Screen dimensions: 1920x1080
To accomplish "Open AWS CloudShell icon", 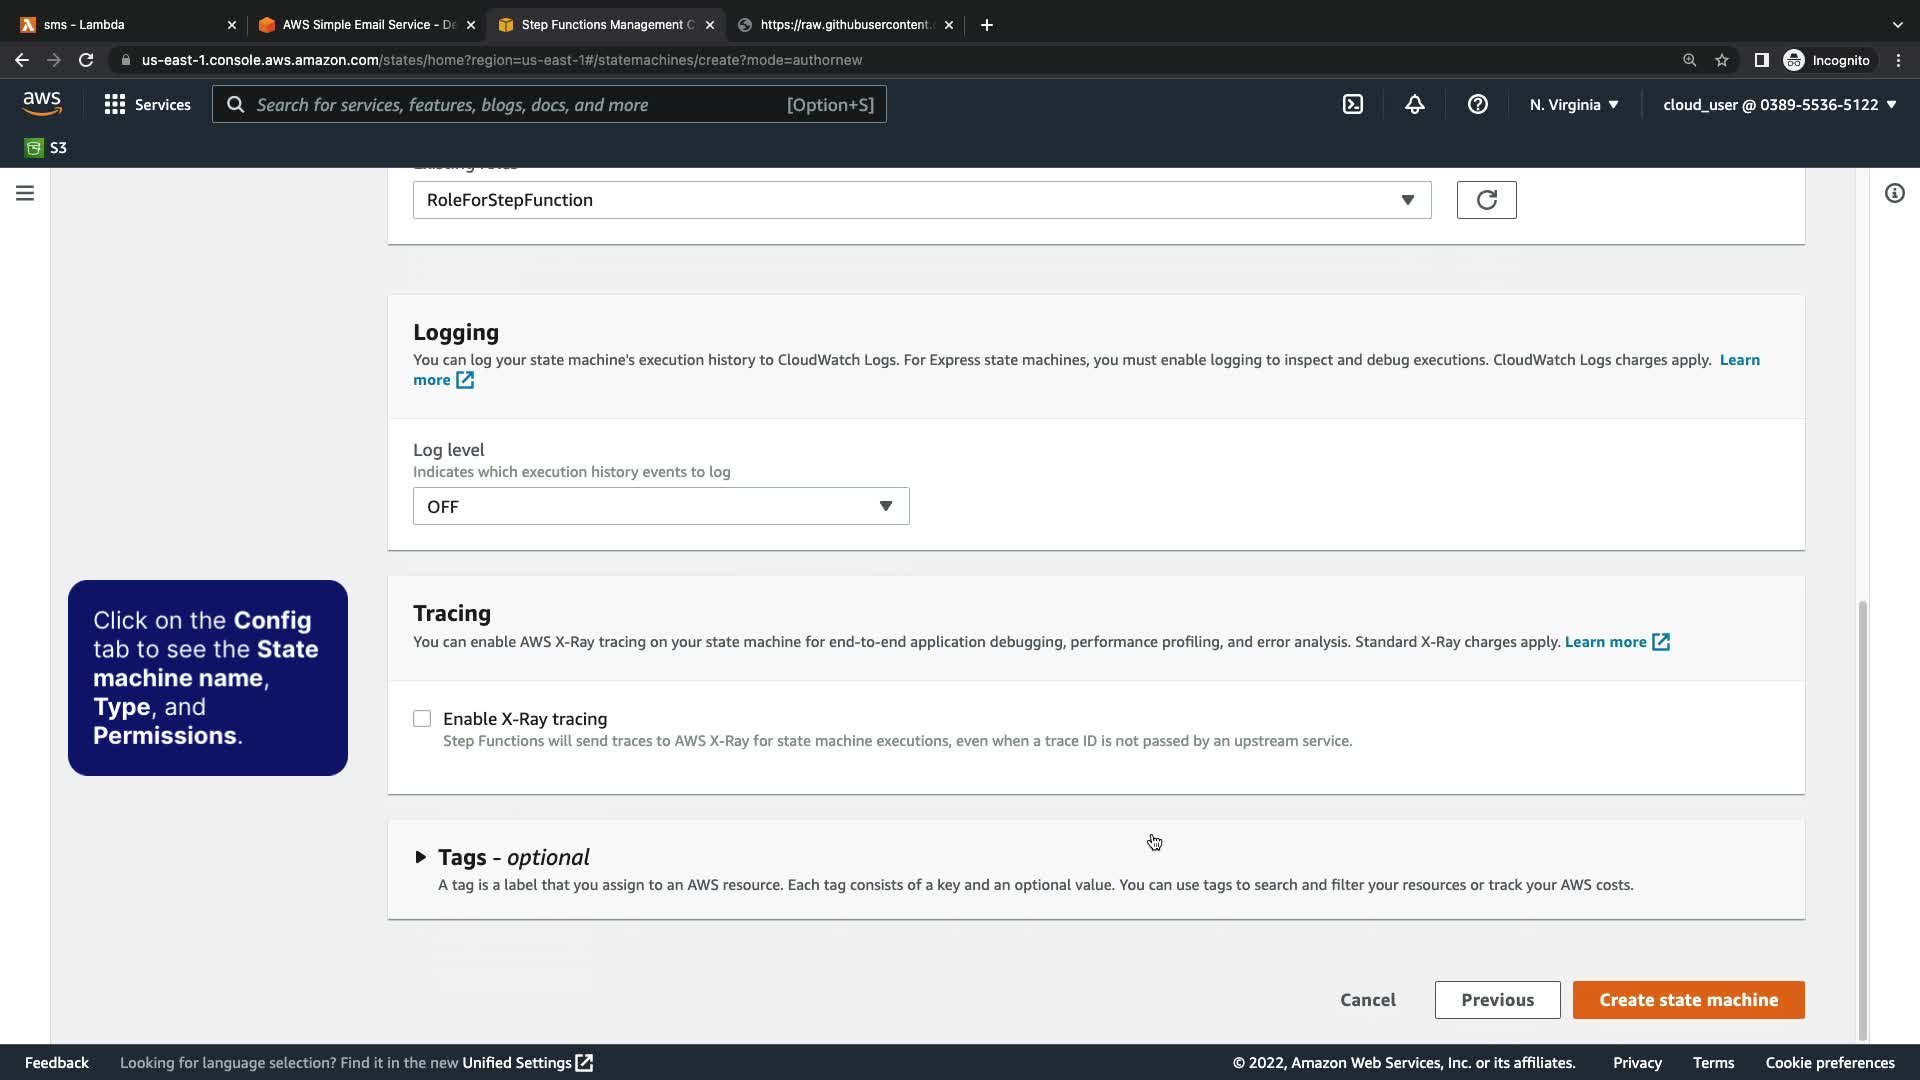I will click(1352, 104).
